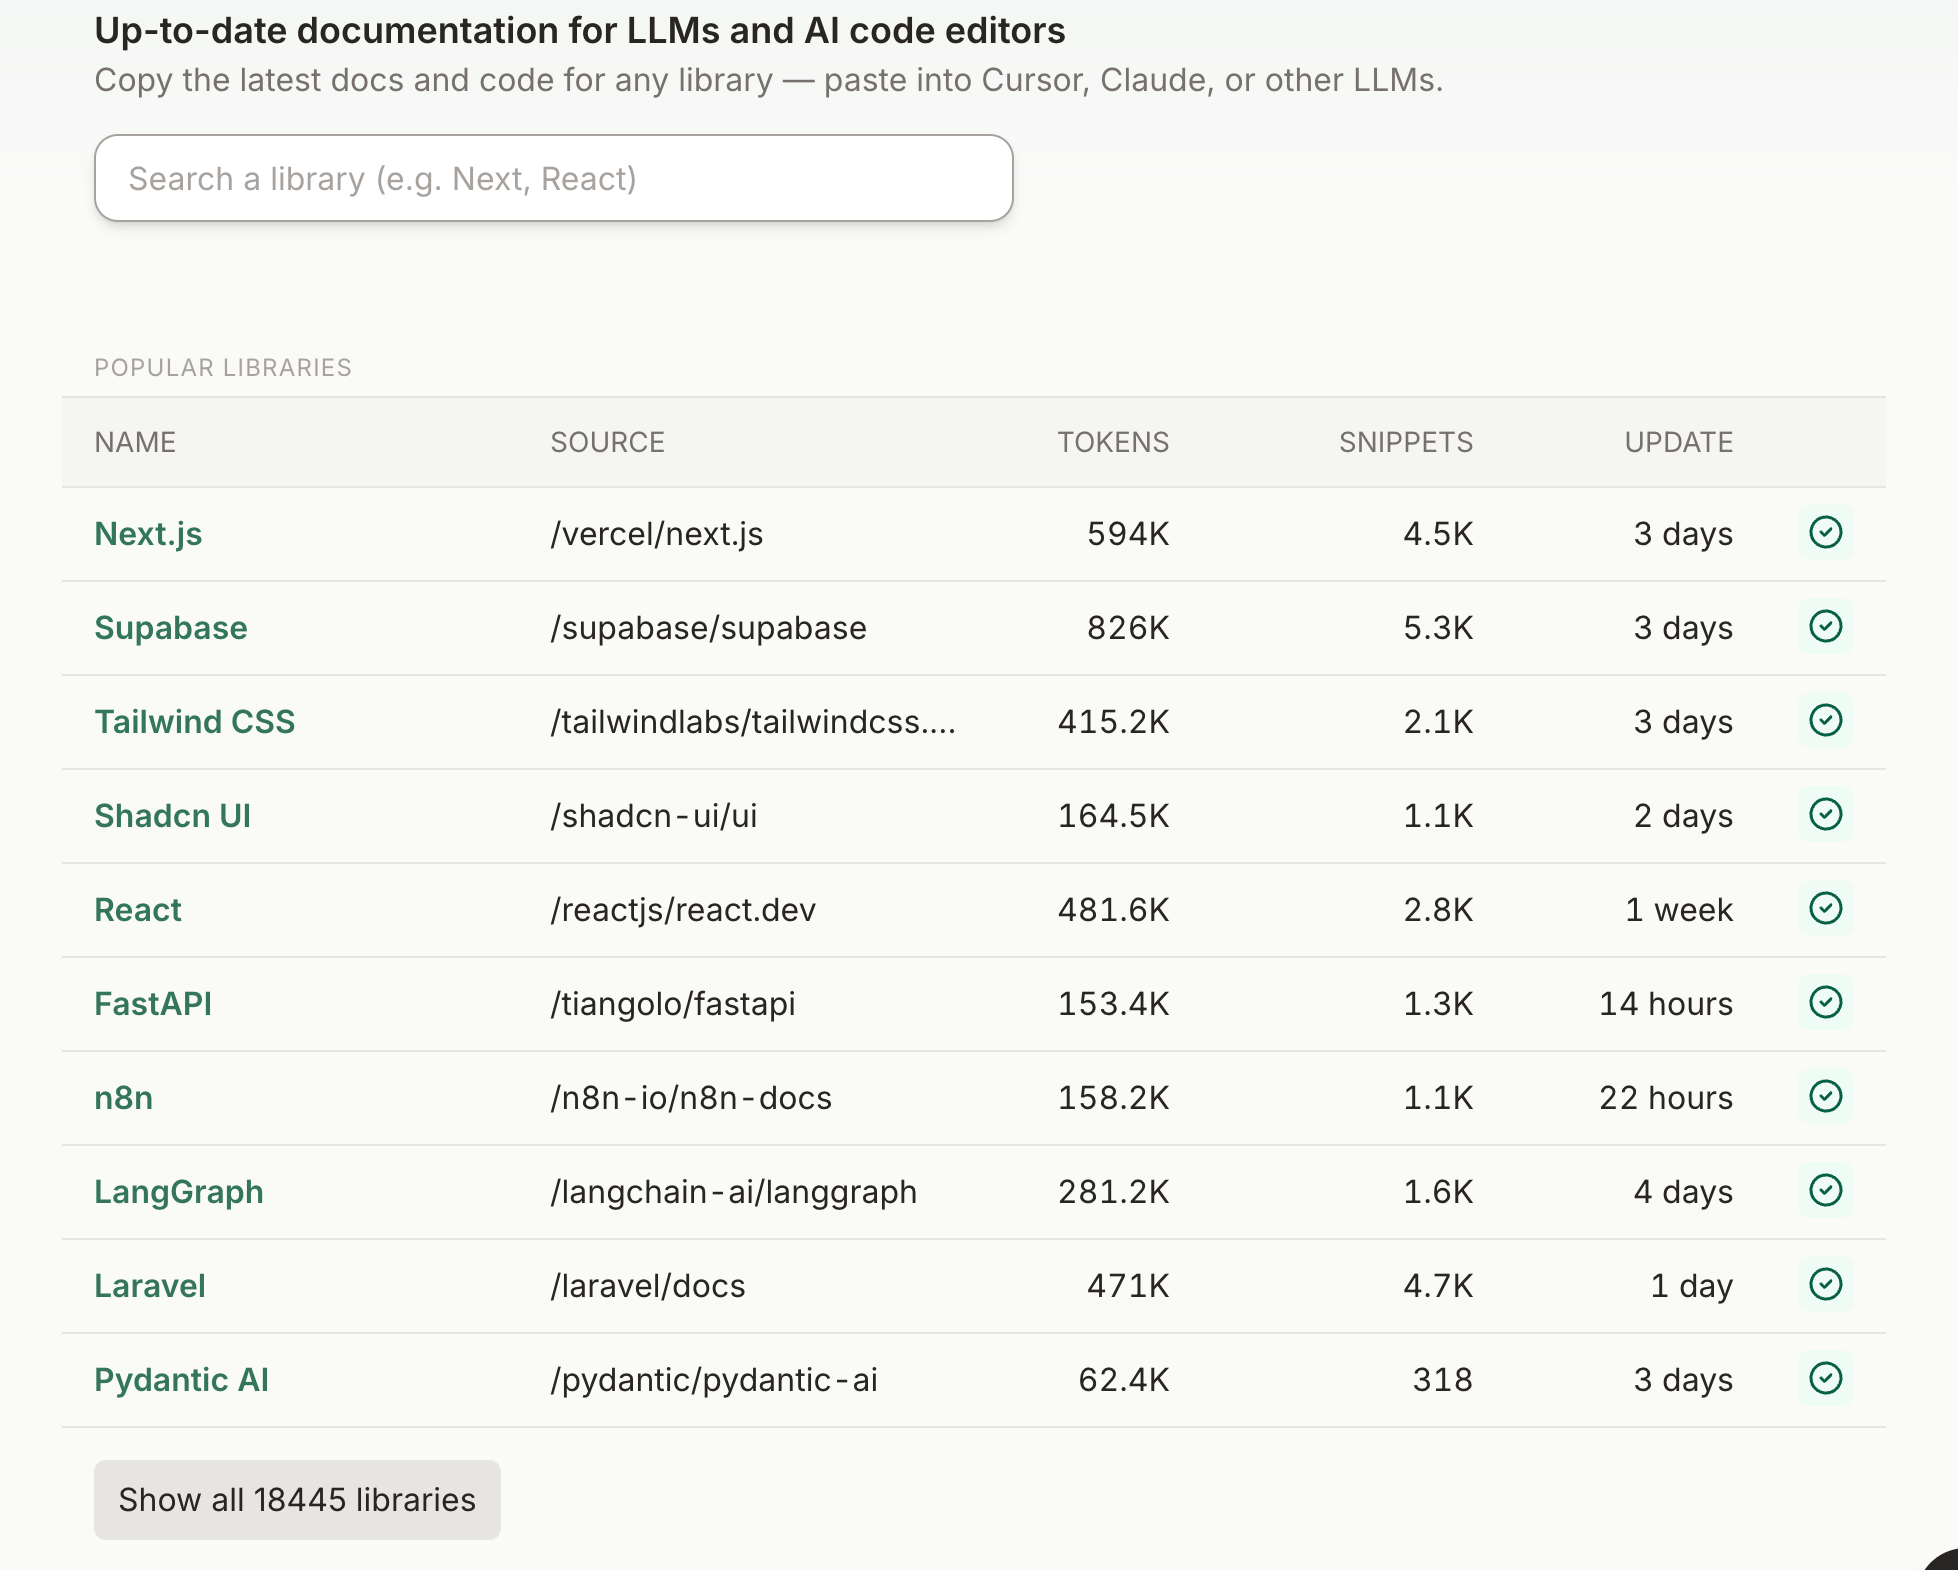Click the 2.8K snippets value
This screenshot has width=1958, height=1570.
click(1438, 910)
